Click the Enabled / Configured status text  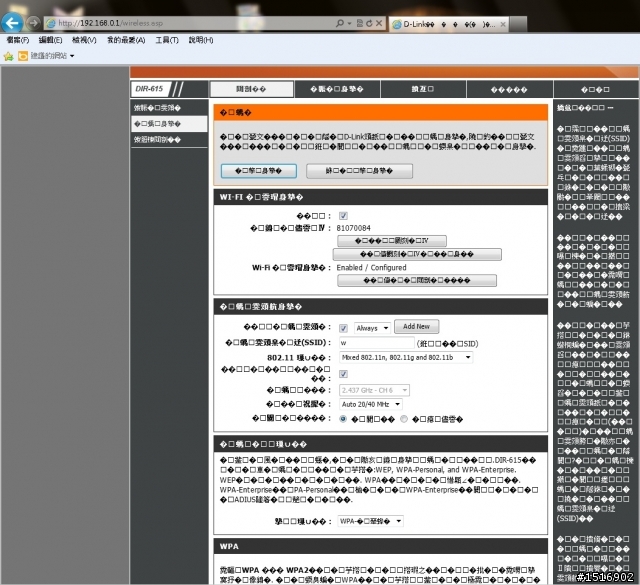click(x=371, y=267)
